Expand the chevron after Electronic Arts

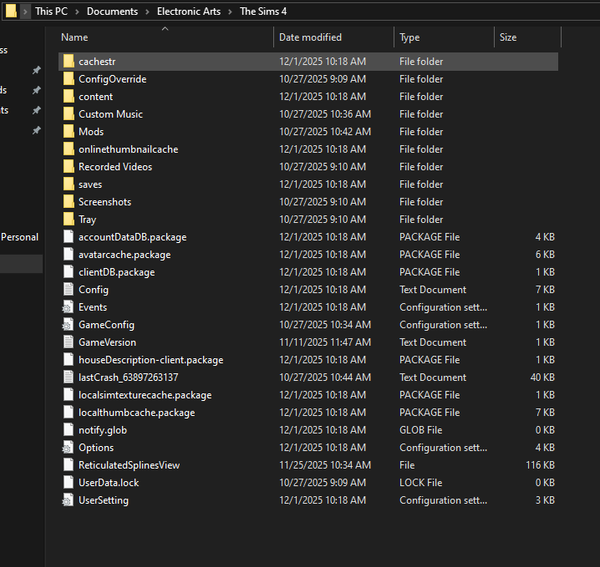point(230,12)
